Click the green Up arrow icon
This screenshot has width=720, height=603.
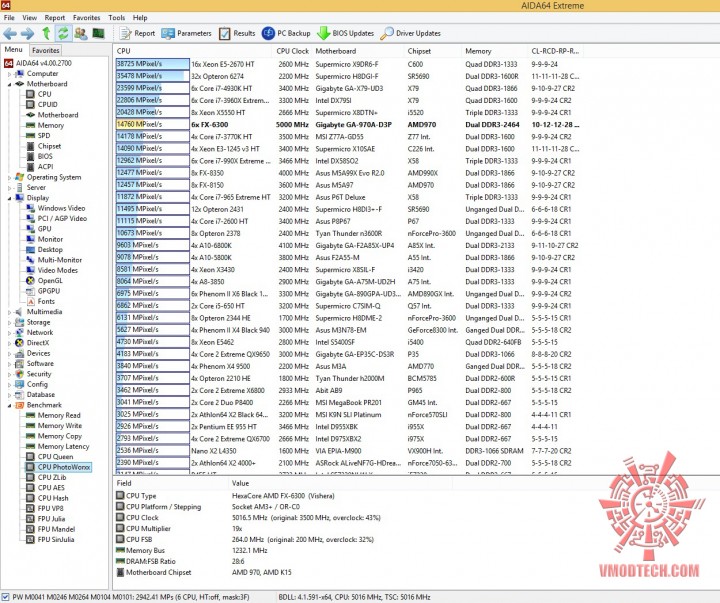tap(46, 33)
